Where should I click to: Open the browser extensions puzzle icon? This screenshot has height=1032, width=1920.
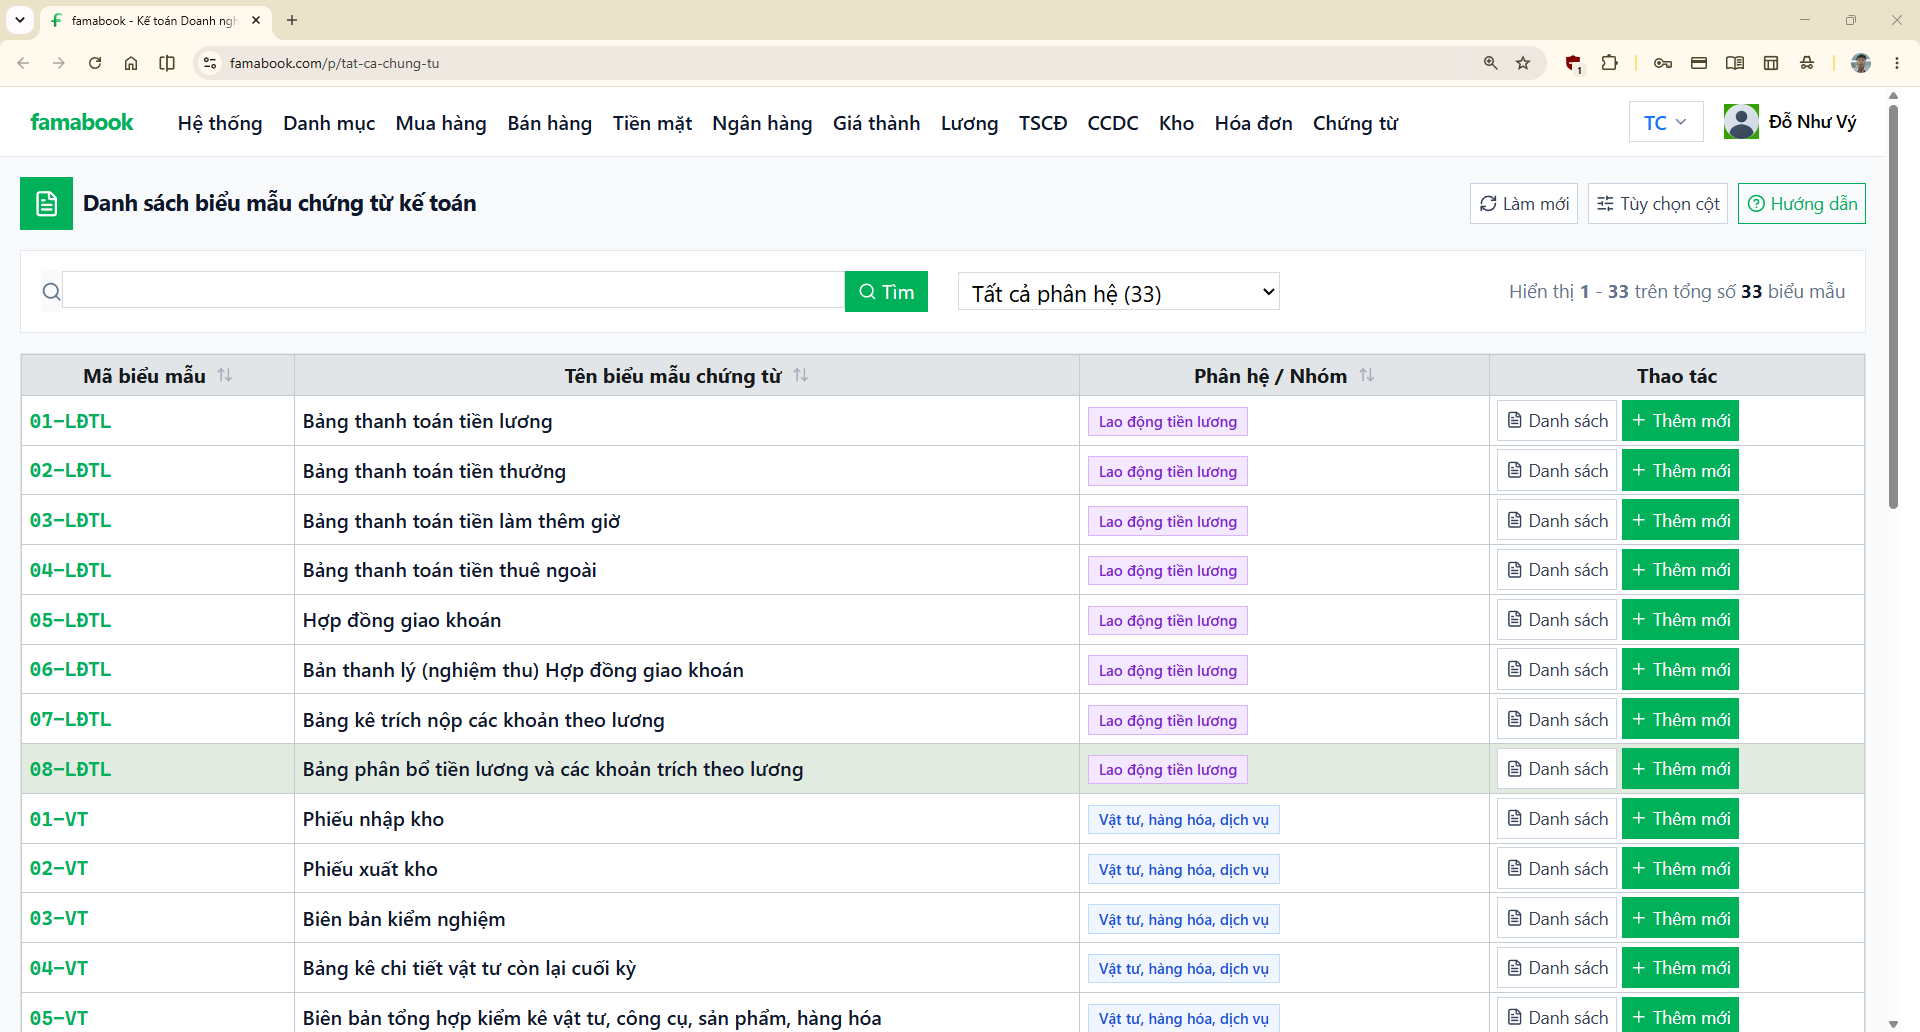click(x=1609, y=63)
